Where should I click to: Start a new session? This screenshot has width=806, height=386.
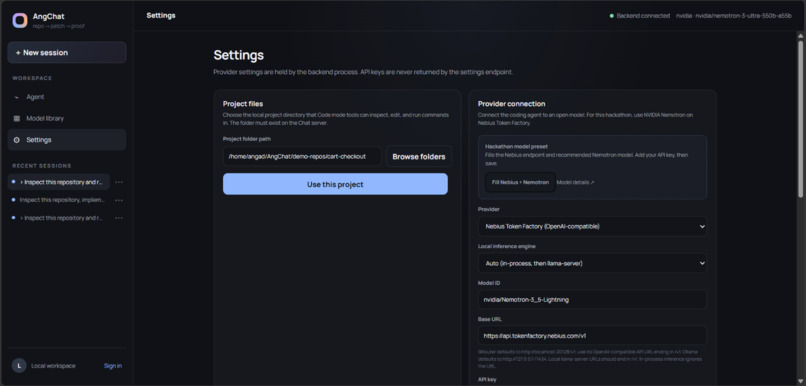(67, 52)
